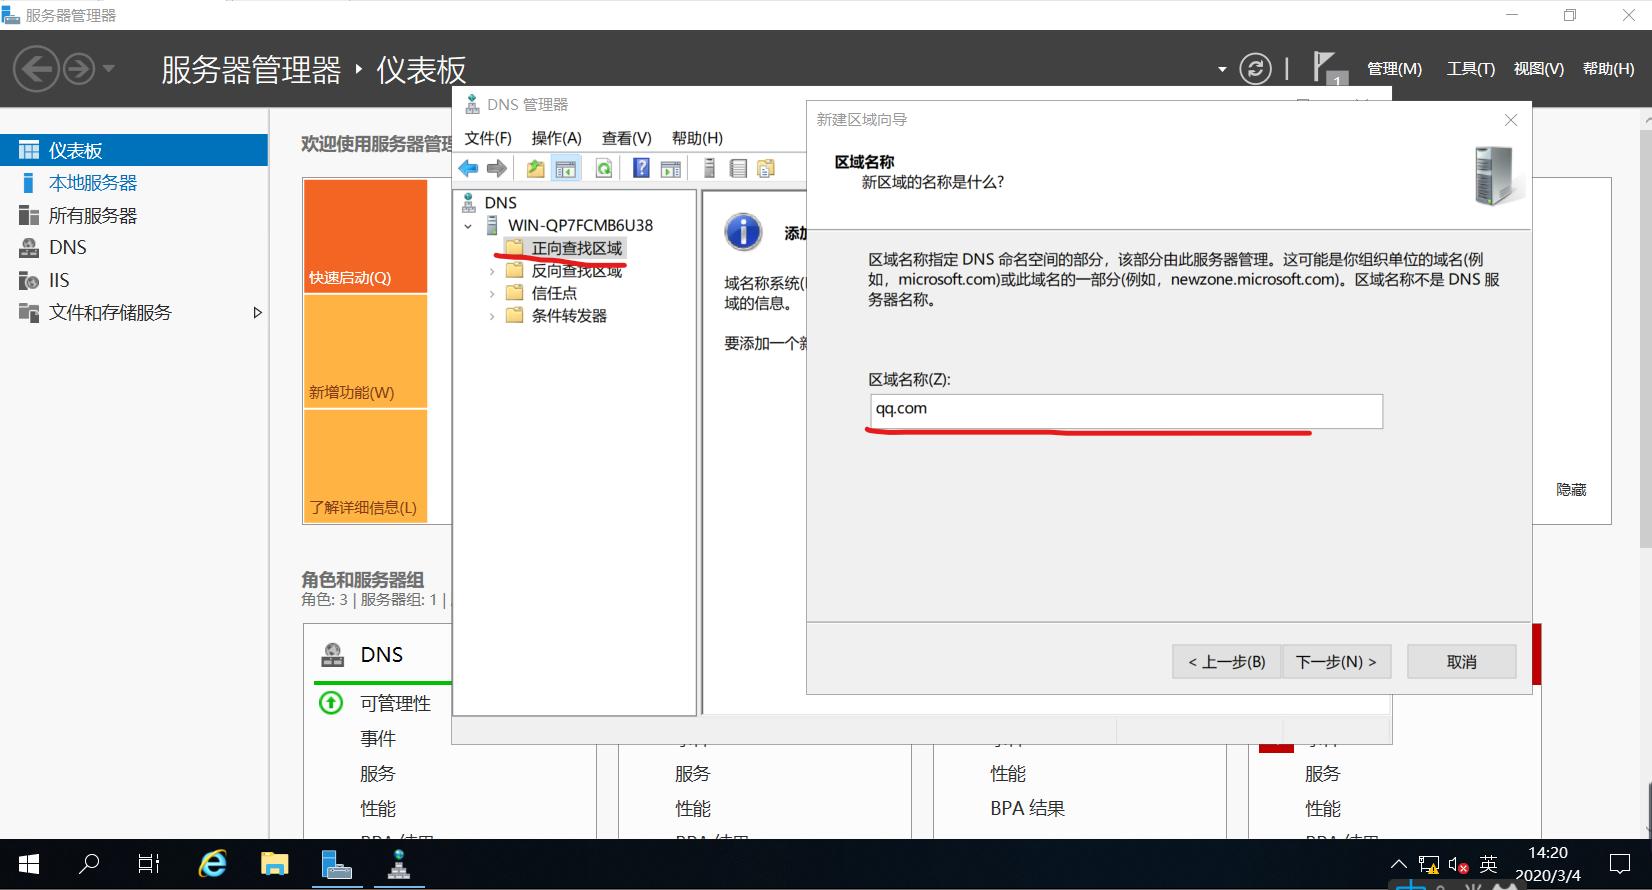Click the 新增功能(W) tile
This screenshot has height=890, width=1652.
pos(365,351)
